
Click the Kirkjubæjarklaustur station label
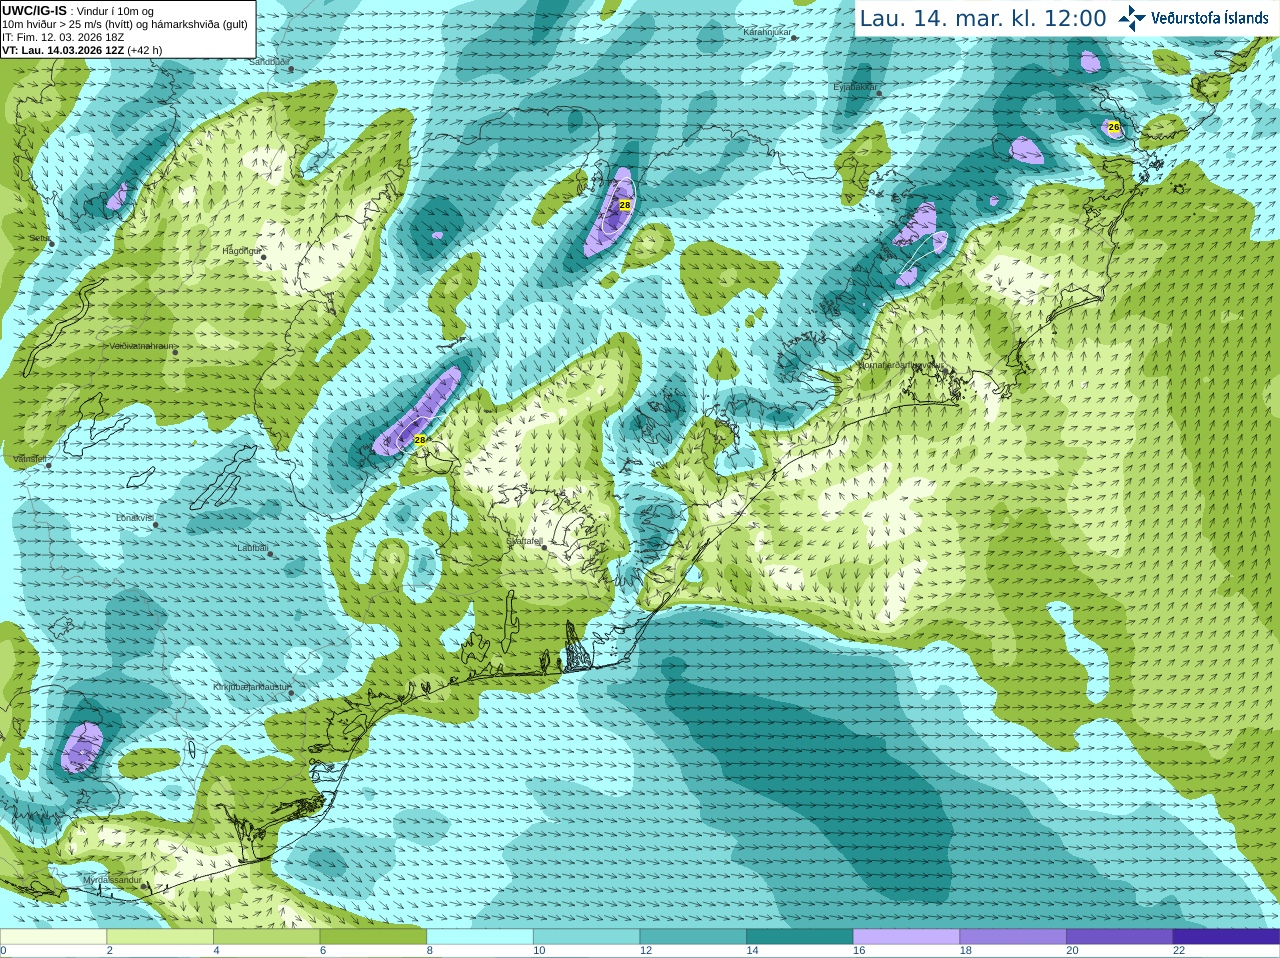[x=251, y=687]
